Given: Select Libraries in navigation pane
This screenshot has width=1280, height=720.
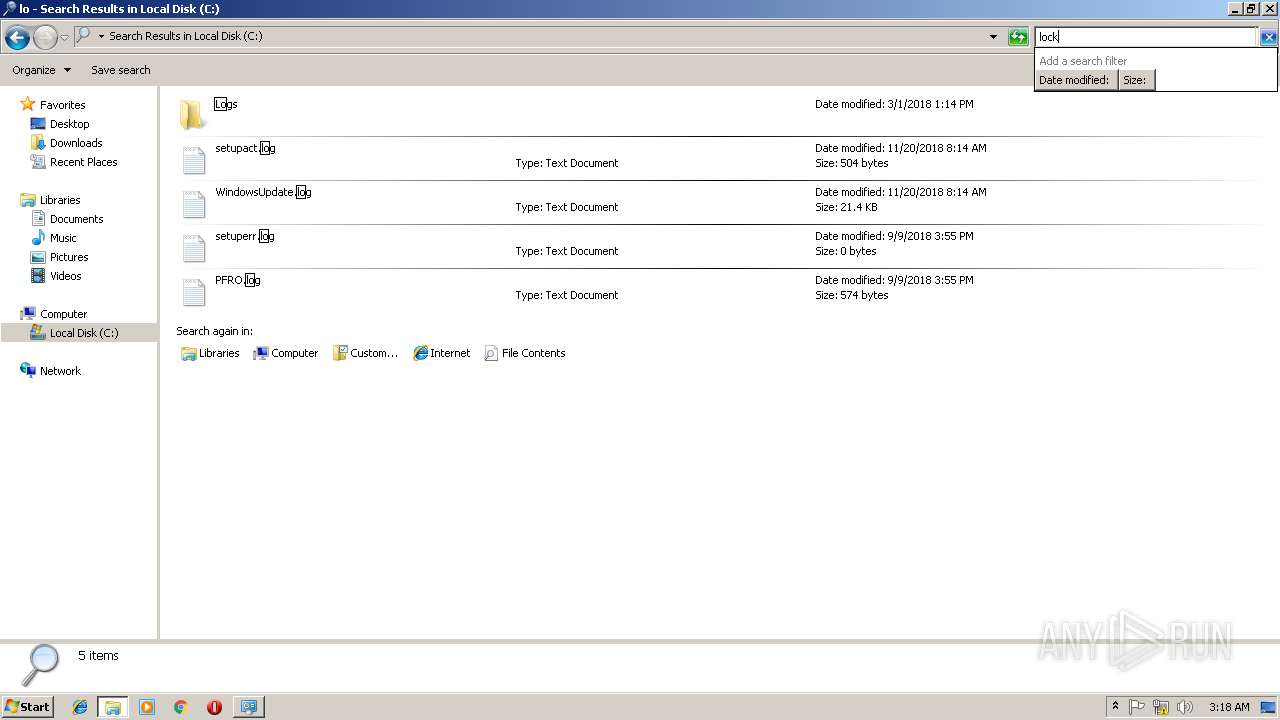Looking at the screenshot, I should coord(60,200).
